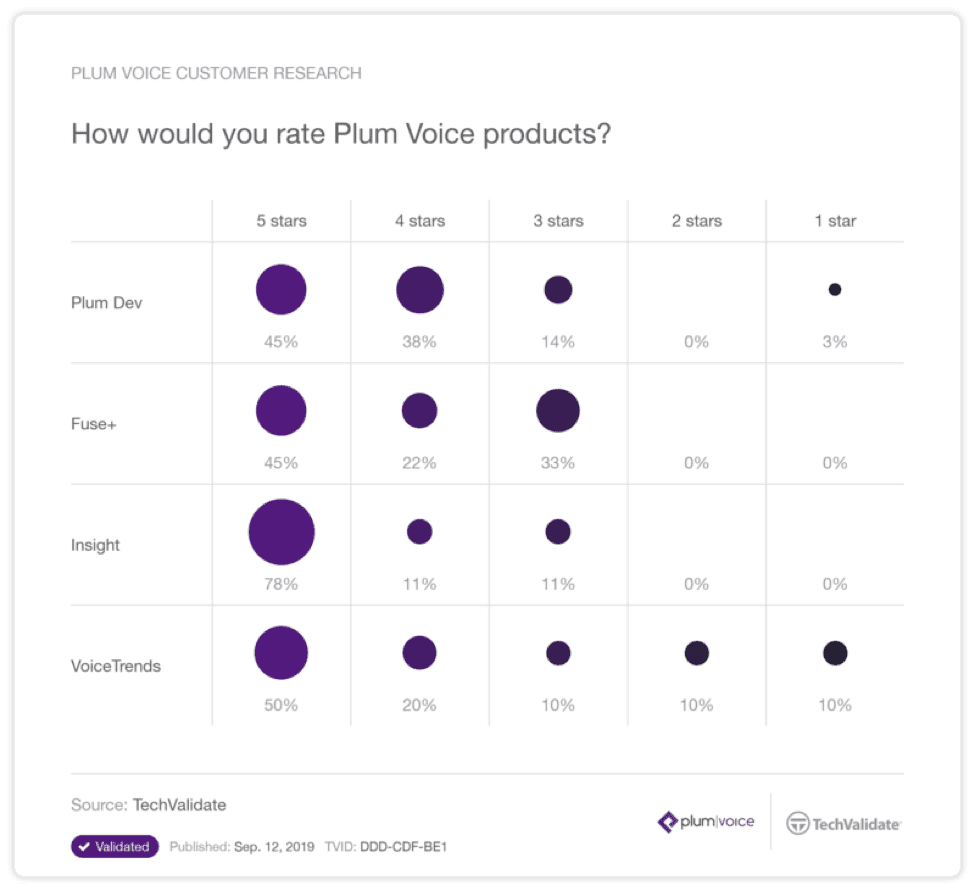This screenshot has width=974, height=889.
Task: Select the 2 stars column header
Action: coord(696,221)
